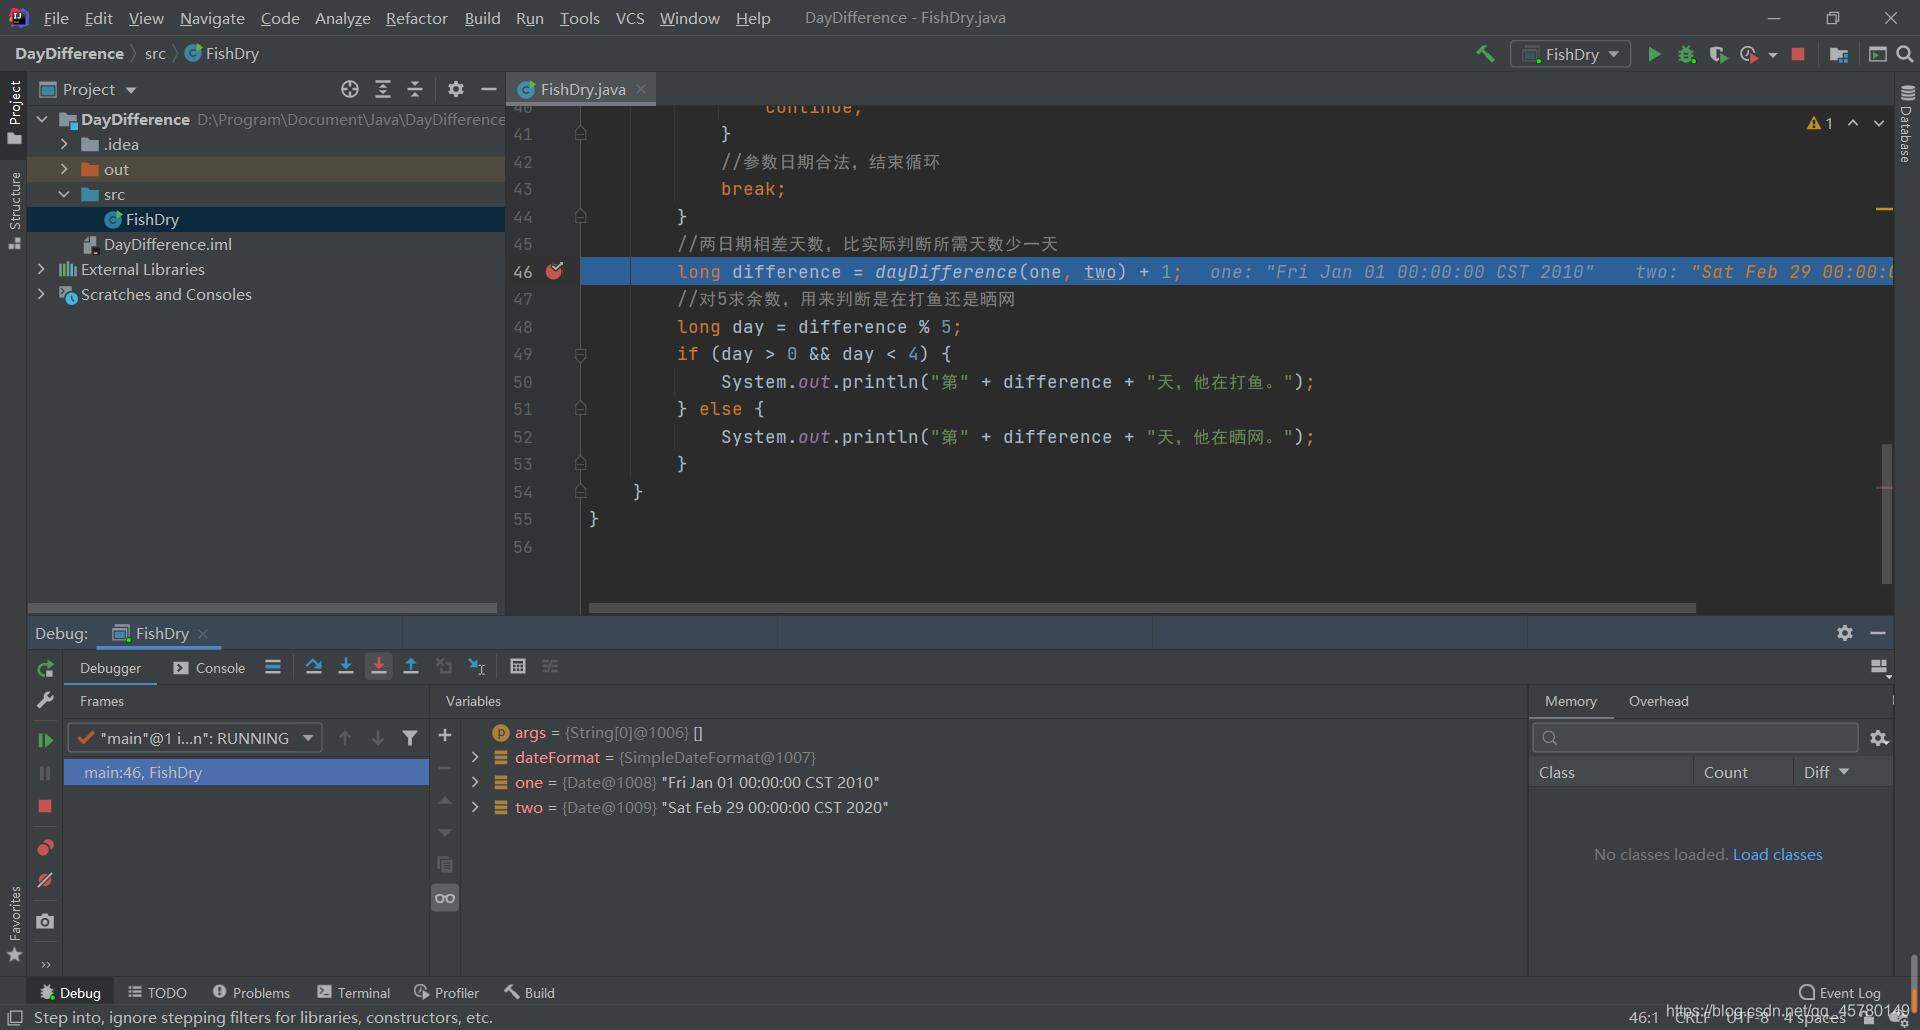Open Search Everywhere magnifier icon

(x=1905, y=54)
